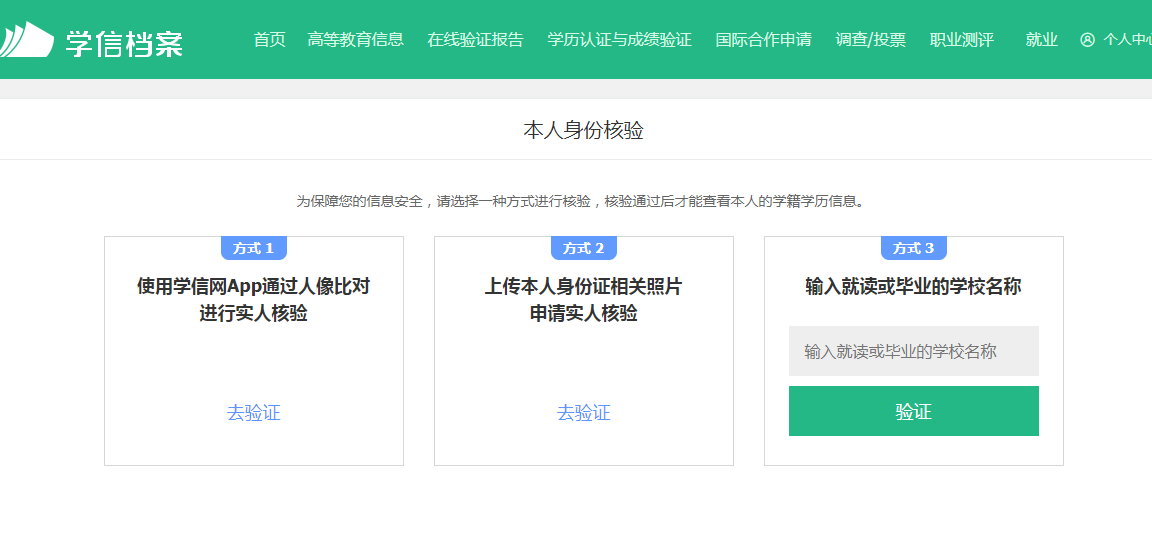The width and height of the screenshot is (1152, 540).
Task: Navigate to 调查/投票 section
Action: click(x=870, y=40)
